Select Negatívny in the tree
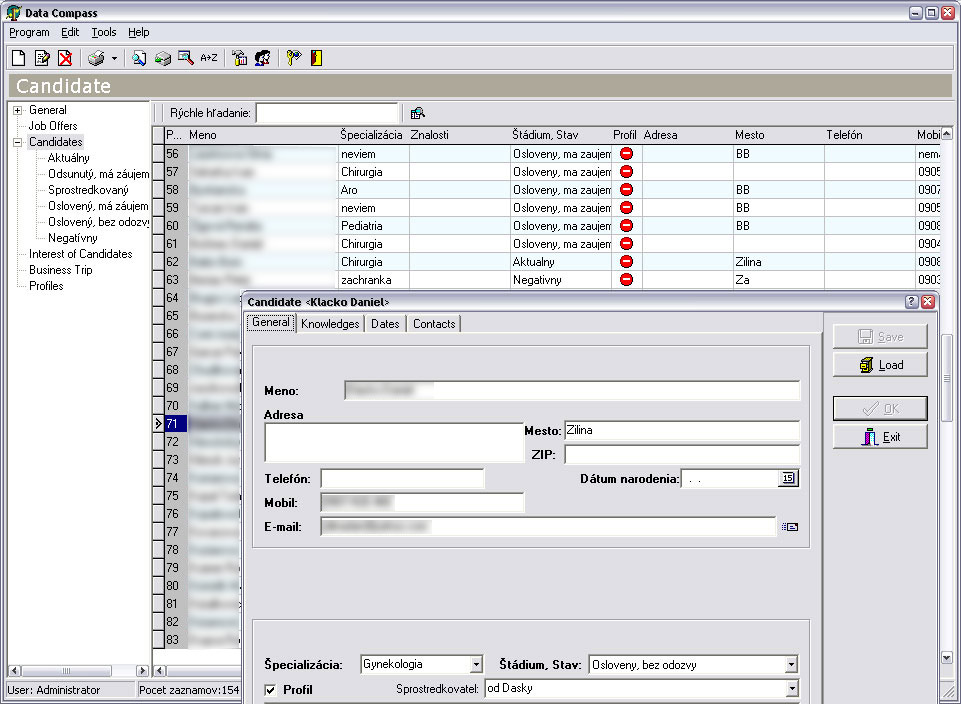Viewport: 961px width, 704px height. point(72,238)
